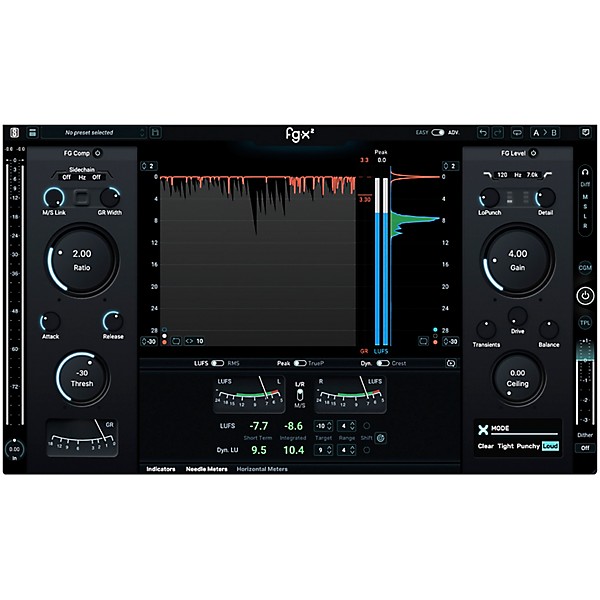Flip the L/R to M/S switch
The width and height of the screenshot is (600, 600).
[x=300, y=395]
